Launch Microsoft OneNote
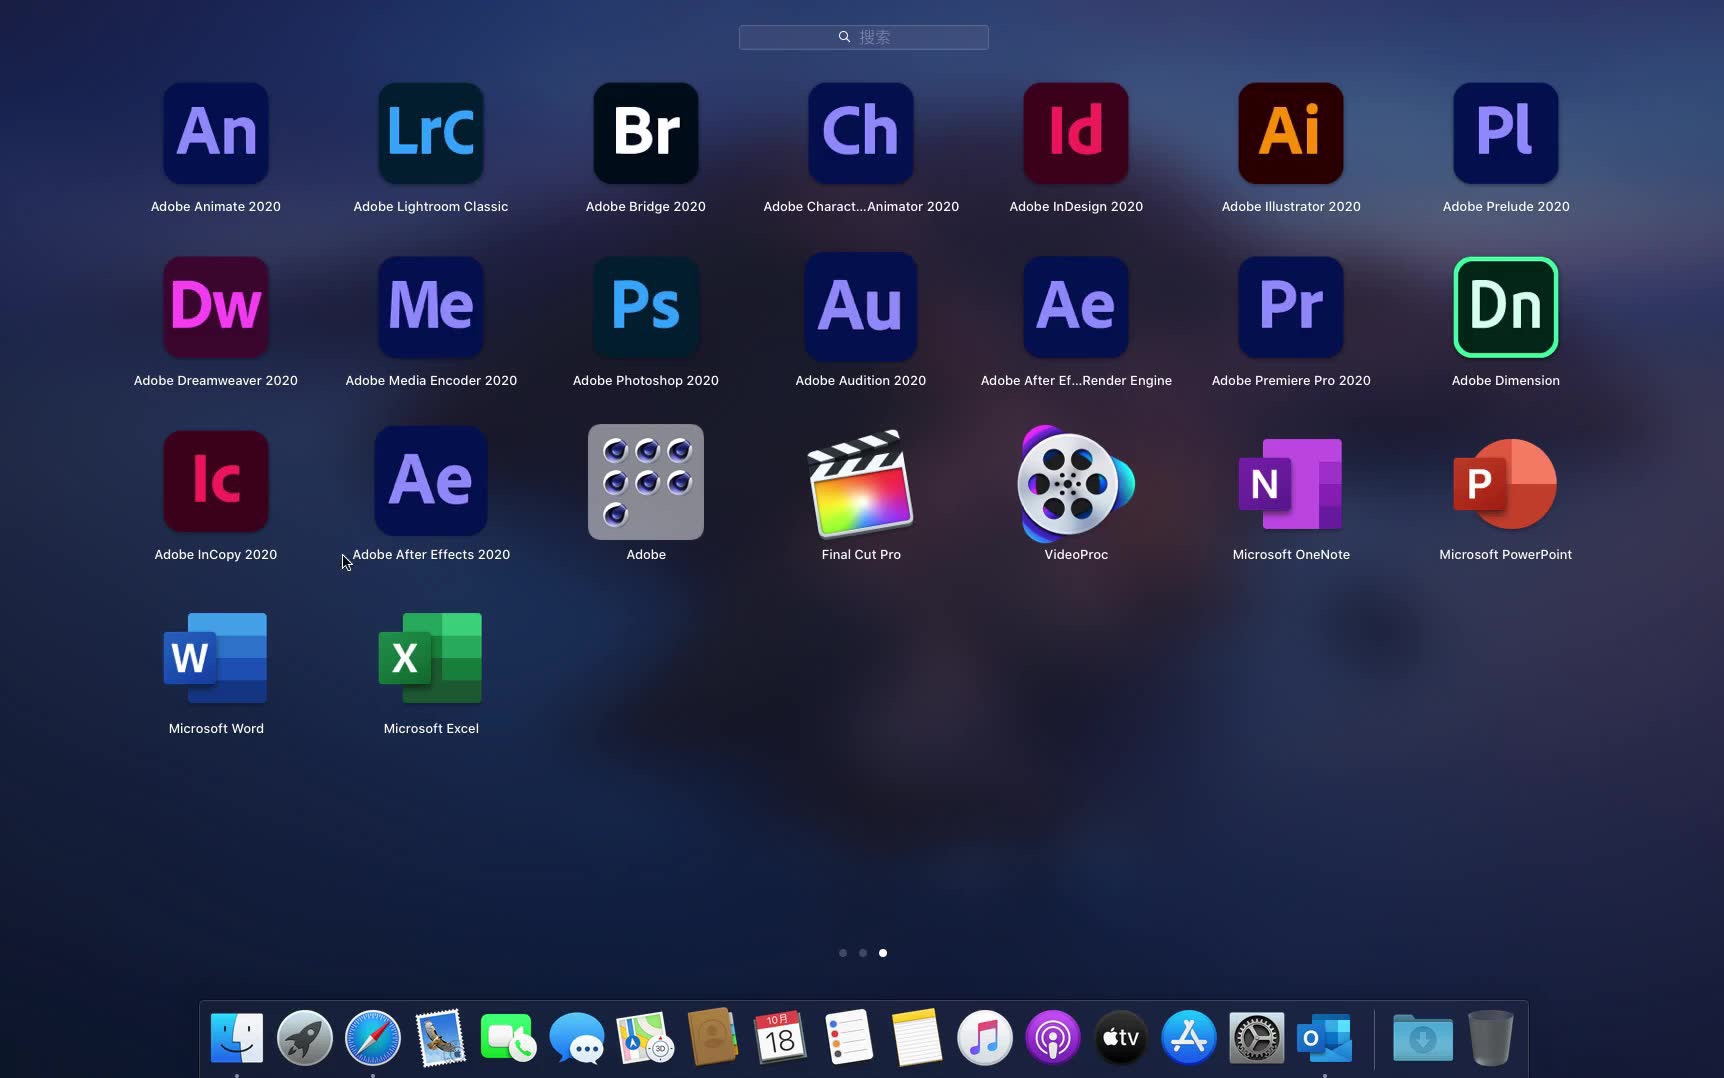Image resolution: width=1724 pixels, height=1078 pixels. 1291,484
